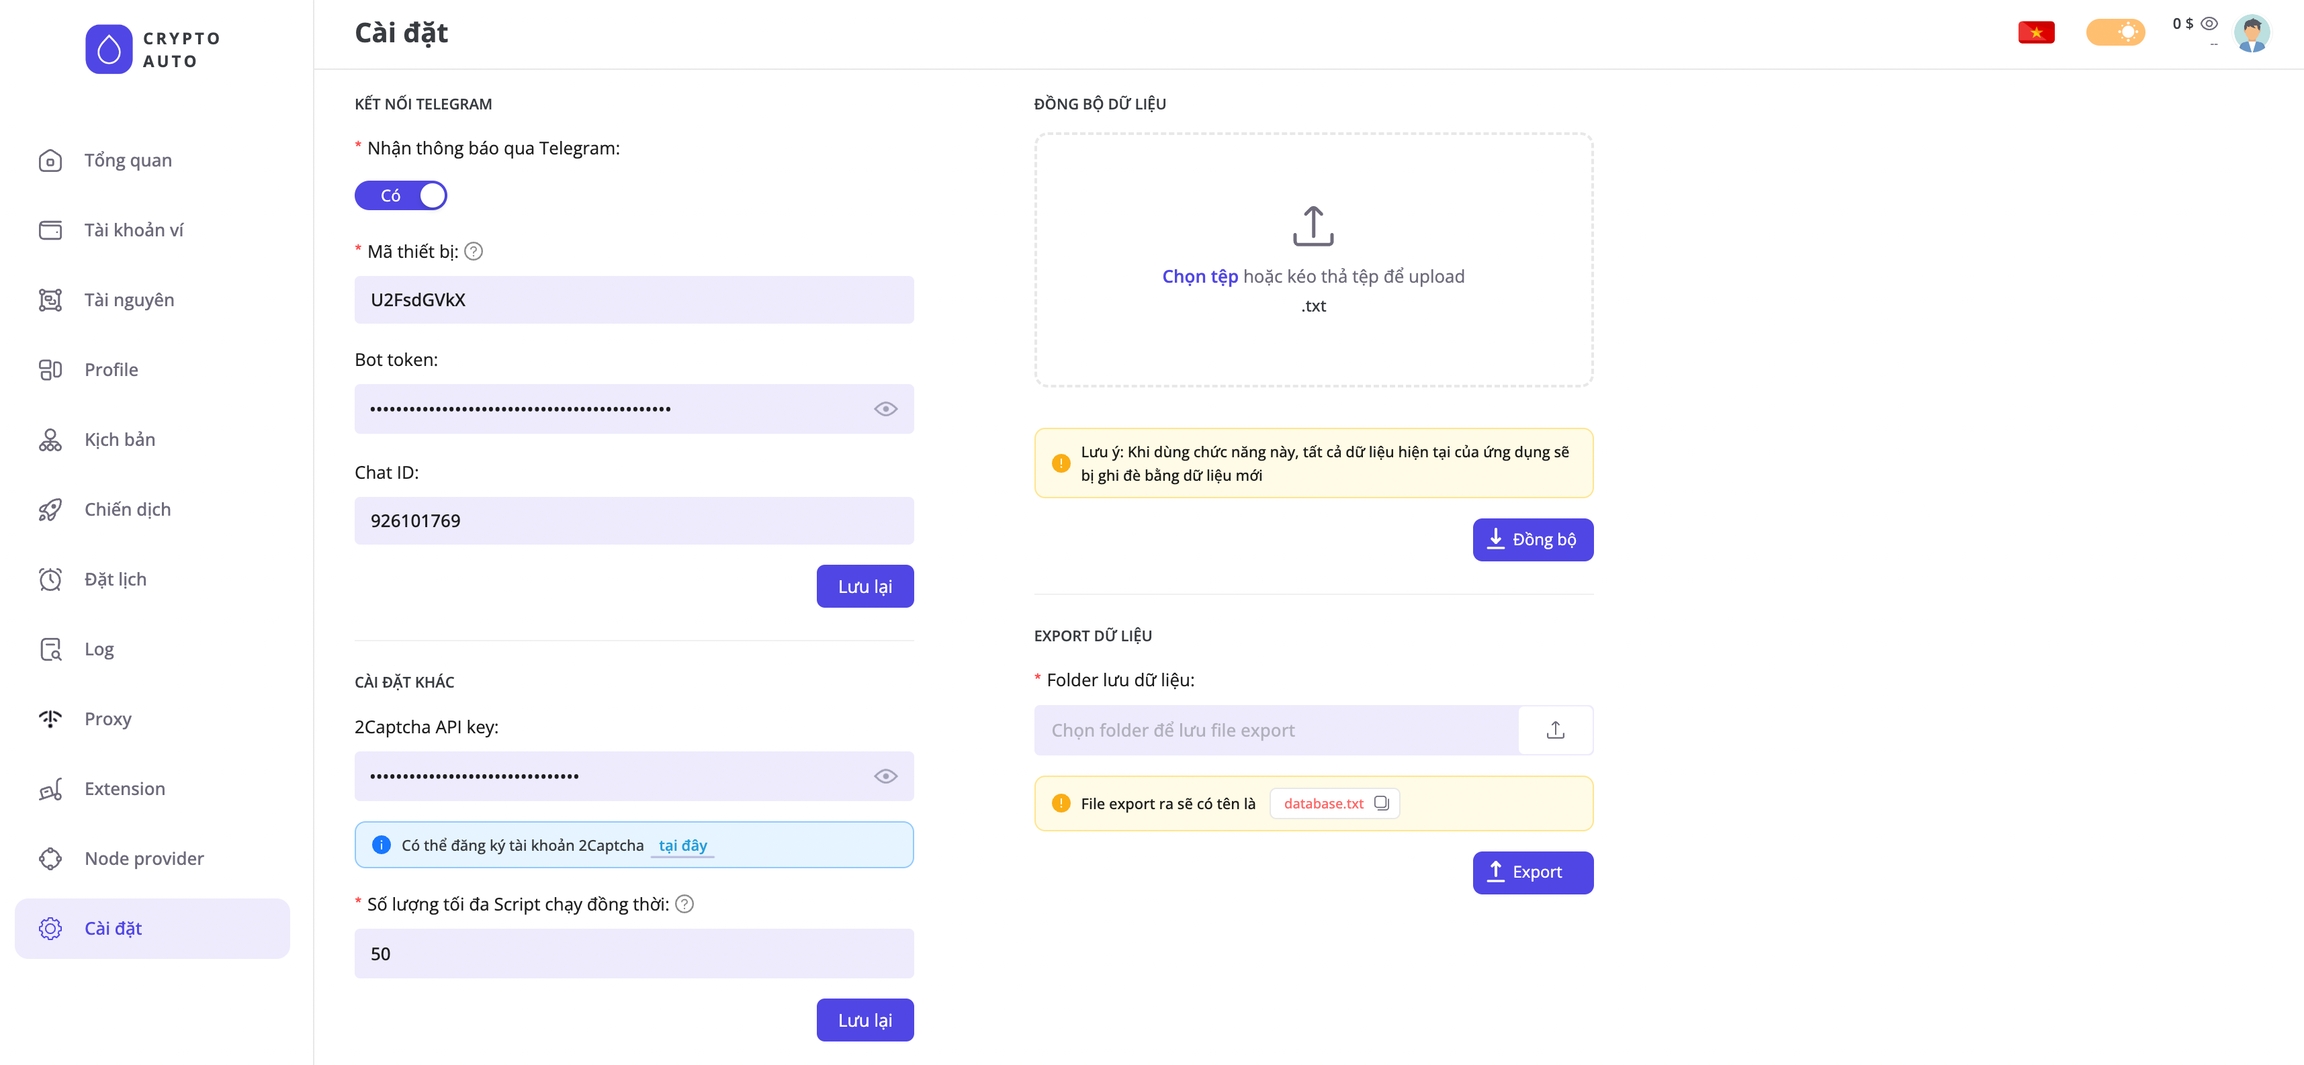Open the Vietnamese flag language selector
The width and height of the screenshot is (2304, 1065).
tap(2036, 33)
